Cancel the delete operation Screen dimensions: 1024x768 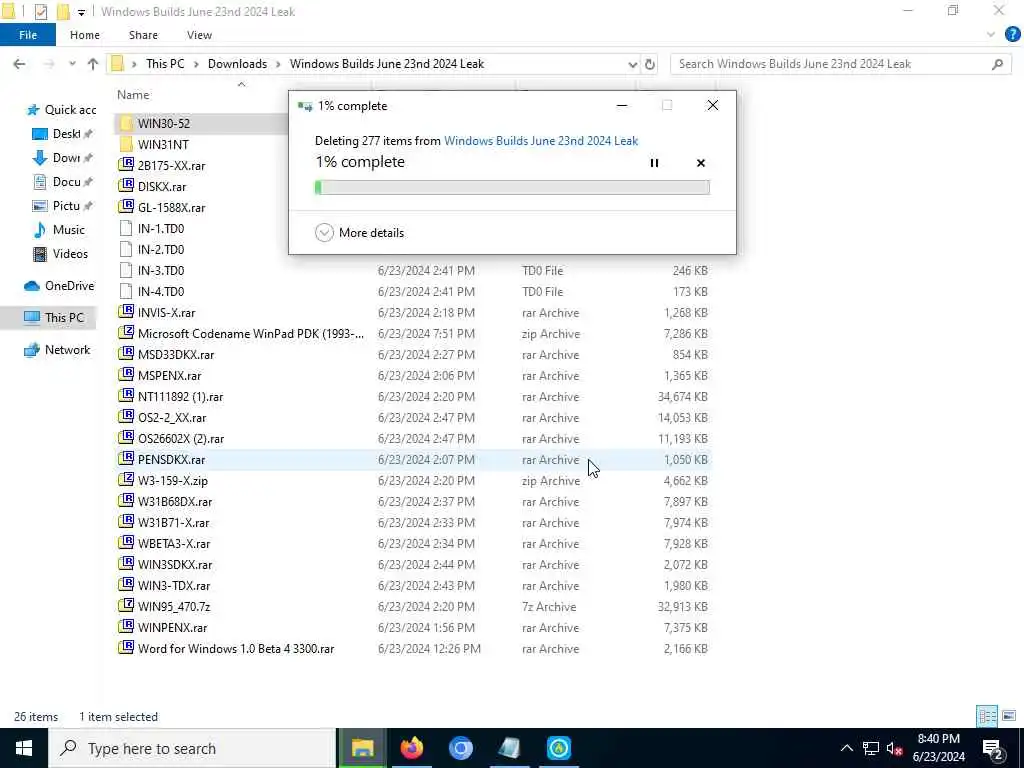[701, 163]
